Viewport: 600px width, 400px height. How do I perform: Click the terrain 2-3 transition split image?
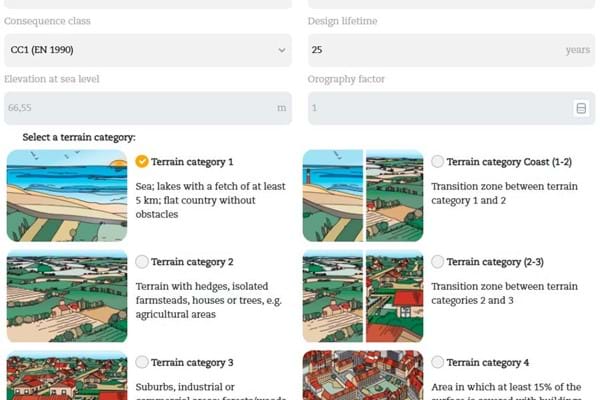point(363,296)
